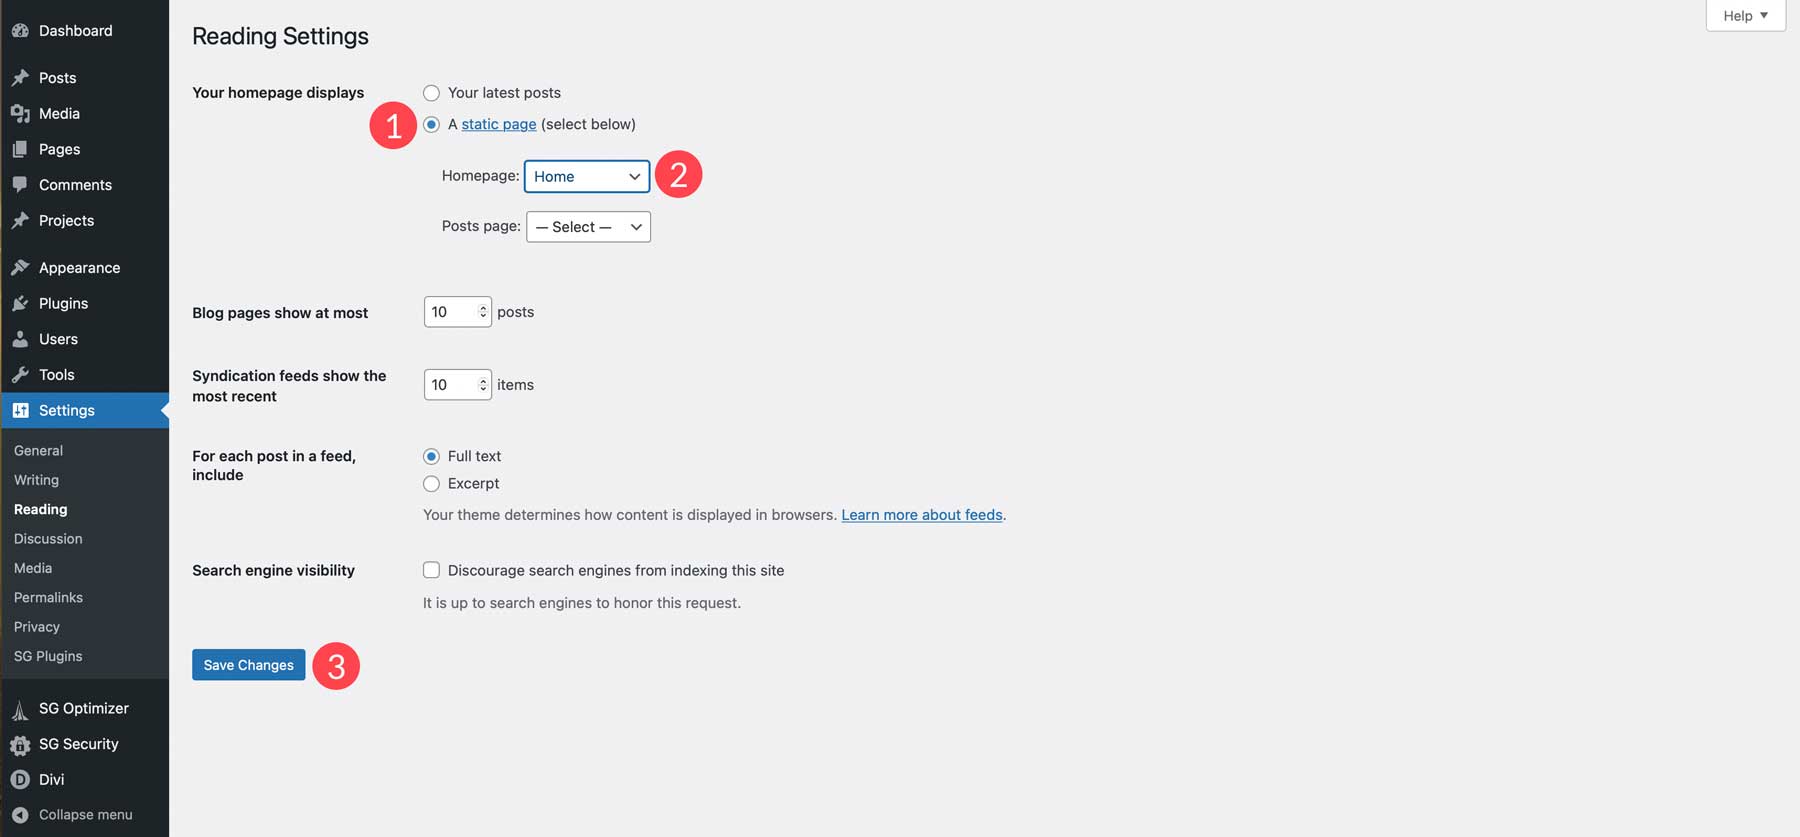Screen dimensions: 1800x837
Task: Click the Comments speech bubble icon
Action: point(20,185)
